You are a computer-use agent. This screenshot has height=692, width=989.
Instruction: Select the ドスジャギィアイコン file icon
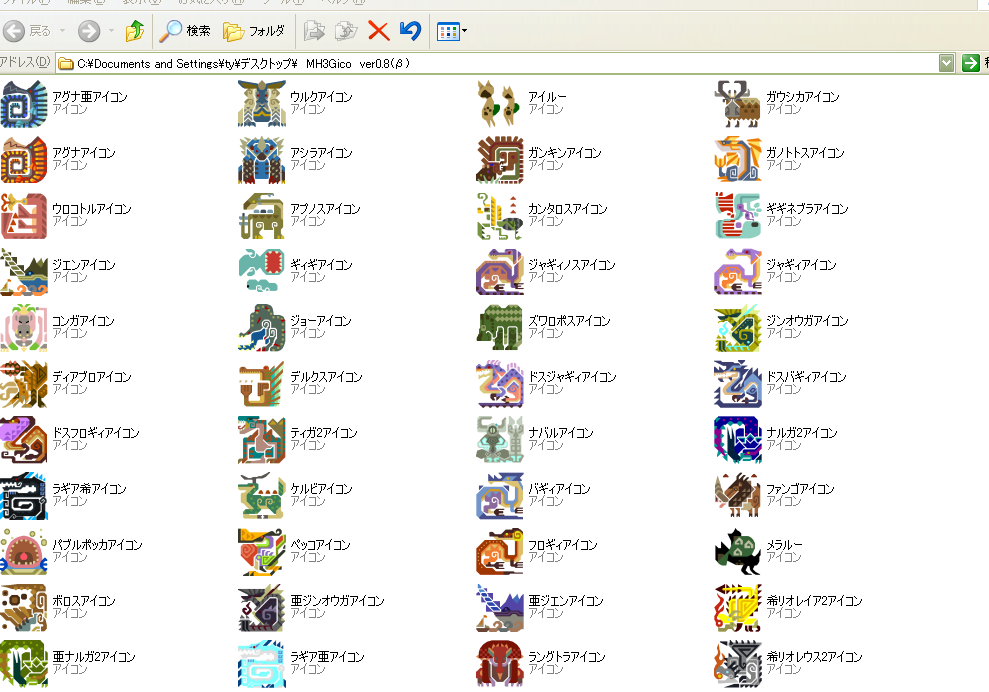tap(500, 384)
